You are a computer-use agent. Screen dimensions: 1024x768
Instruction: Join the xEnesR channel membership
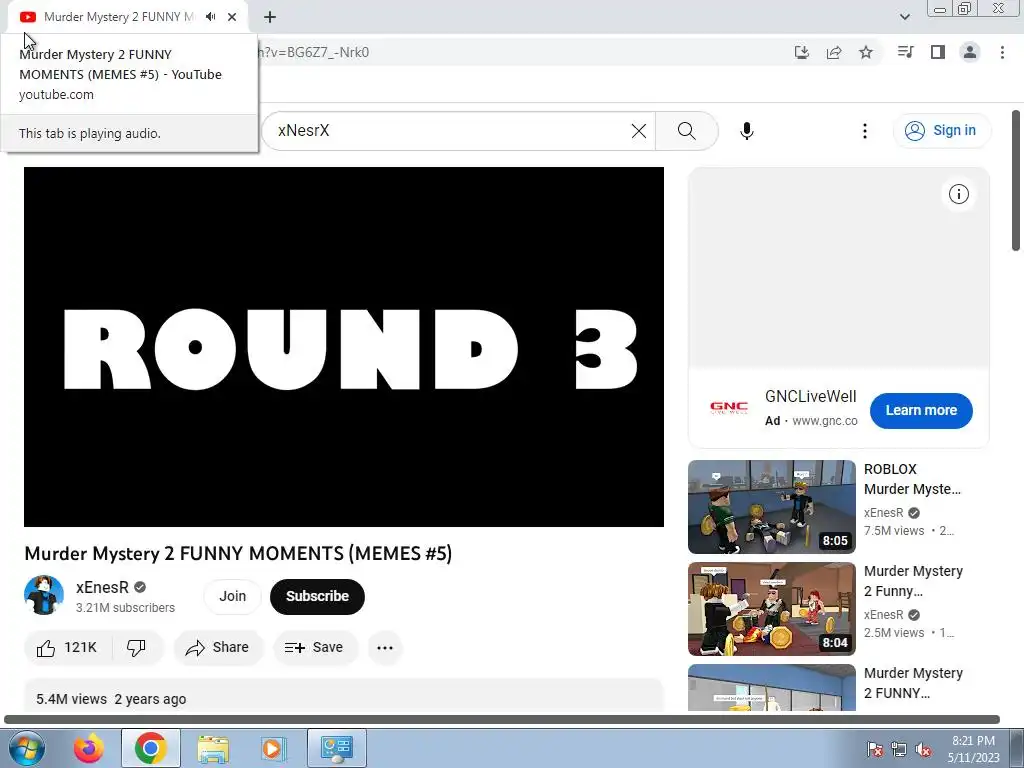[232, 596]
